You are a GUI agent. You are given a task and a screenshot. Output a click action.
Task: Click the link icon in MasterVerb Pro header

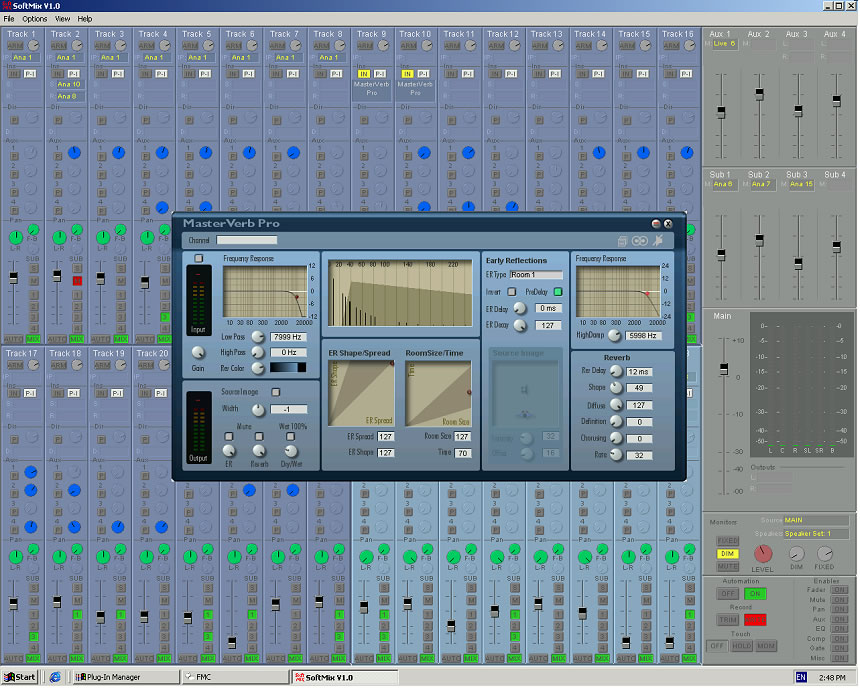coord(640,241)
